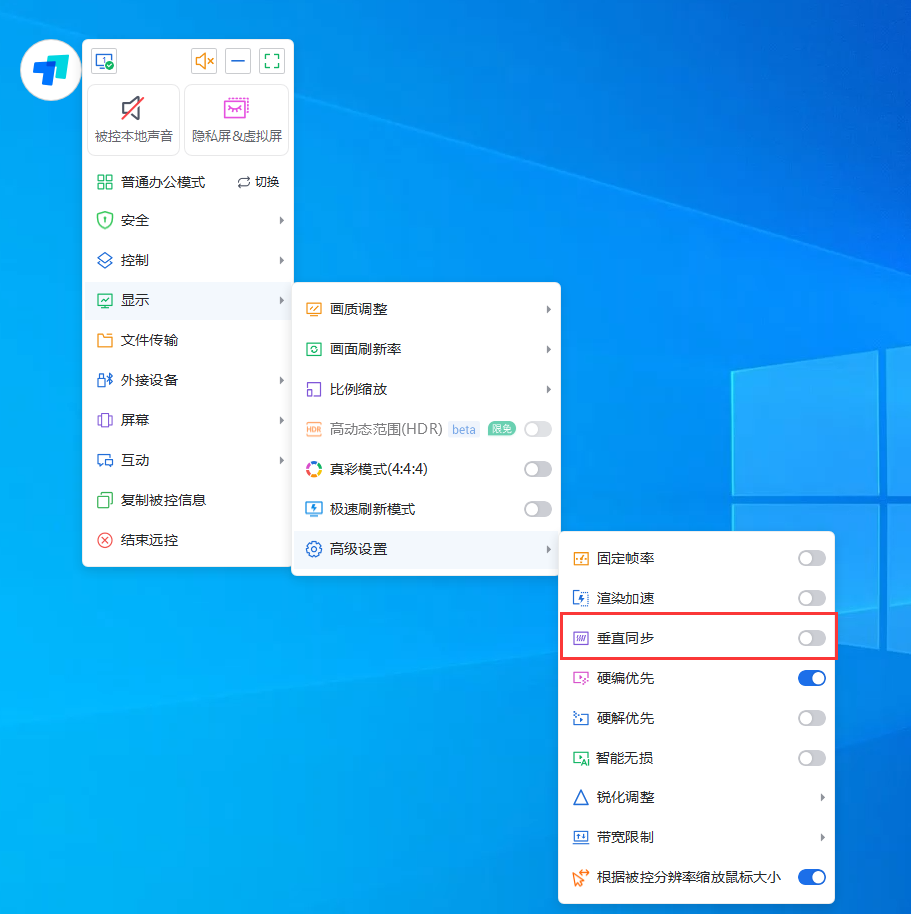This screenshot has width=911, height=914.
Task: Toggle the 渲染加速 rendering acceleration switch
Action: click(x=810, y=597)
